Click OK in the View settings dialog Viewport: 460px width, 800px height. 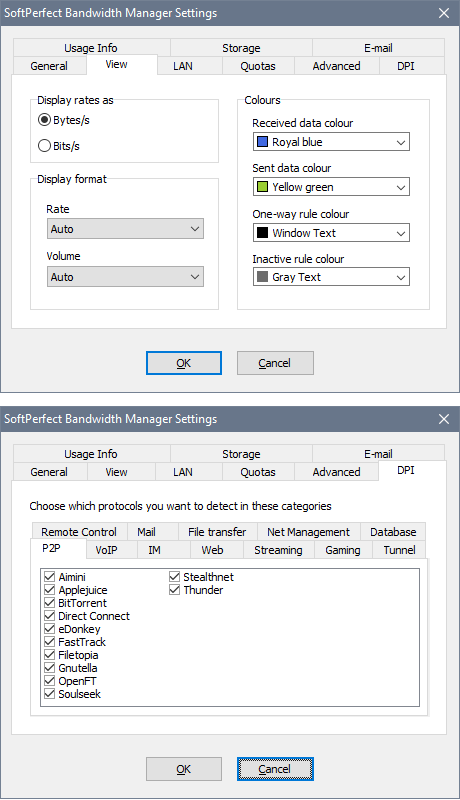click(184, 363)
